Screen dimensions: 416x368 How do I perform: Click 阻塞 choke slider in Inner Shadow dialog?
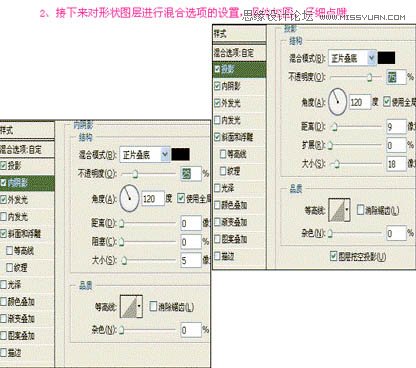point(147,242)
